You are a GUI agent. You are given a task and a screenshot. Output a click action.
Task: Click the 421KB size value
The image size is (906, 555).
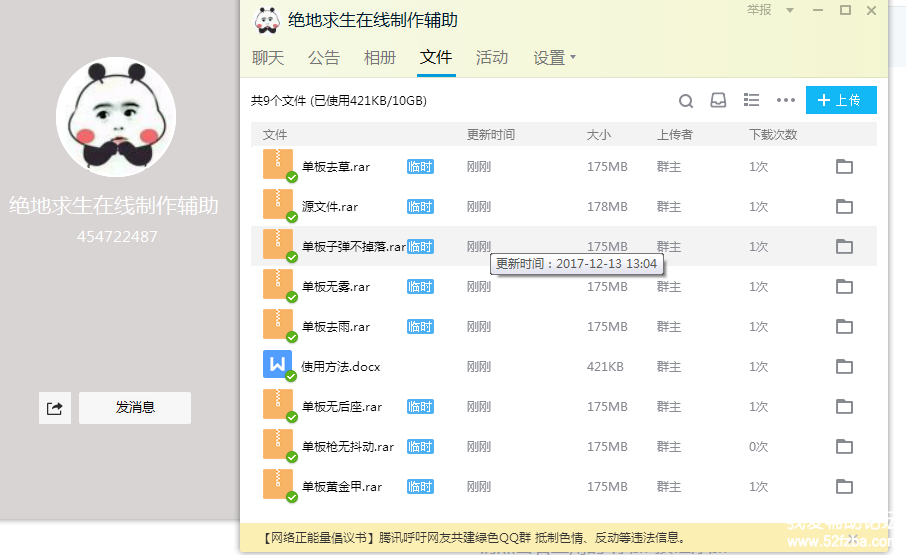point(605,367)
